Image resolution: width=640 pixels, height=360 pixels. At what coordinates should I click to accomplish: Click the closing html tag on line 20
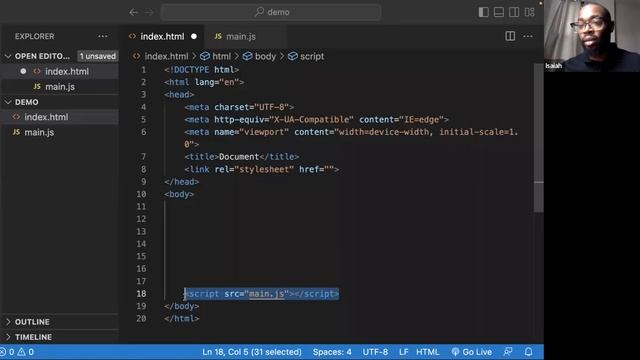pyautogui.click(x=182, y=319)
